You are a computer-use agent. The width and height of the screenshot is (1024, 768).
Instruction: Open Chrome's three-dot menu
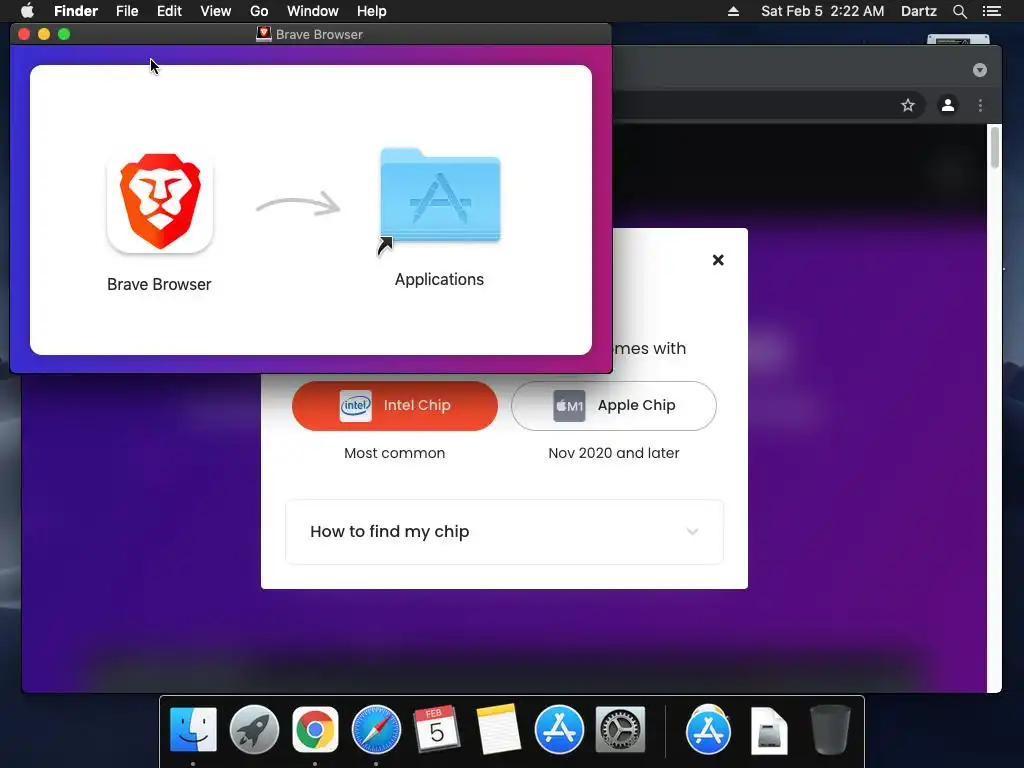[x=980, y=105]
